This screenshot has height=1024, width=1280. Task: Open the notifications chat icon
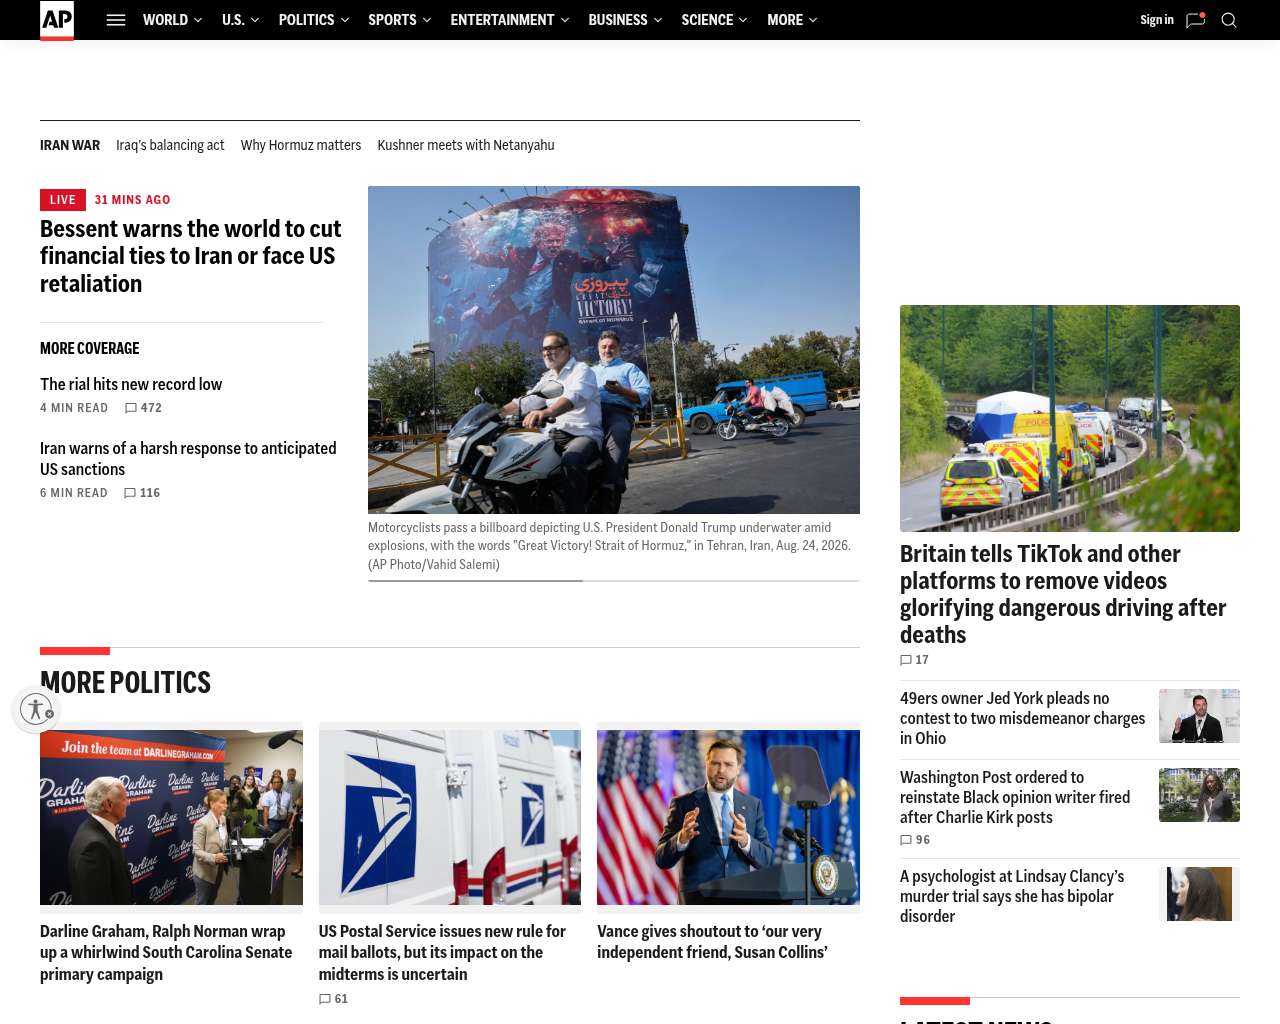pos(1195,20)
